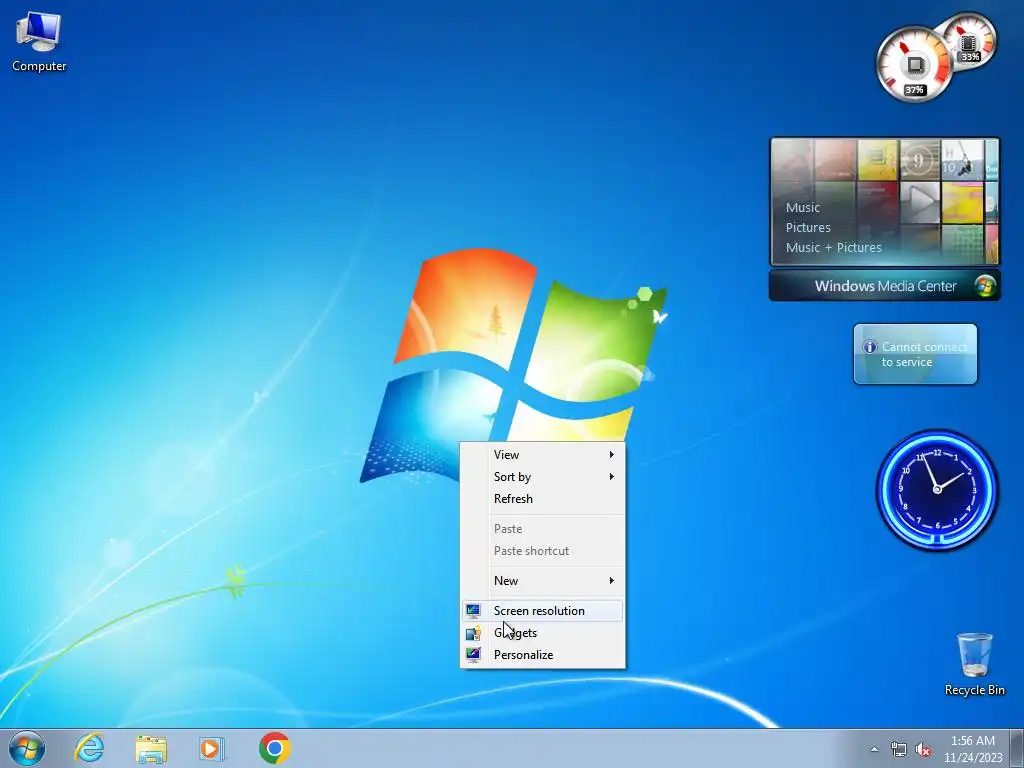Open Google Chrome from taskbar
Screen dimensions: 1024x768
click(x=275, y=748)
